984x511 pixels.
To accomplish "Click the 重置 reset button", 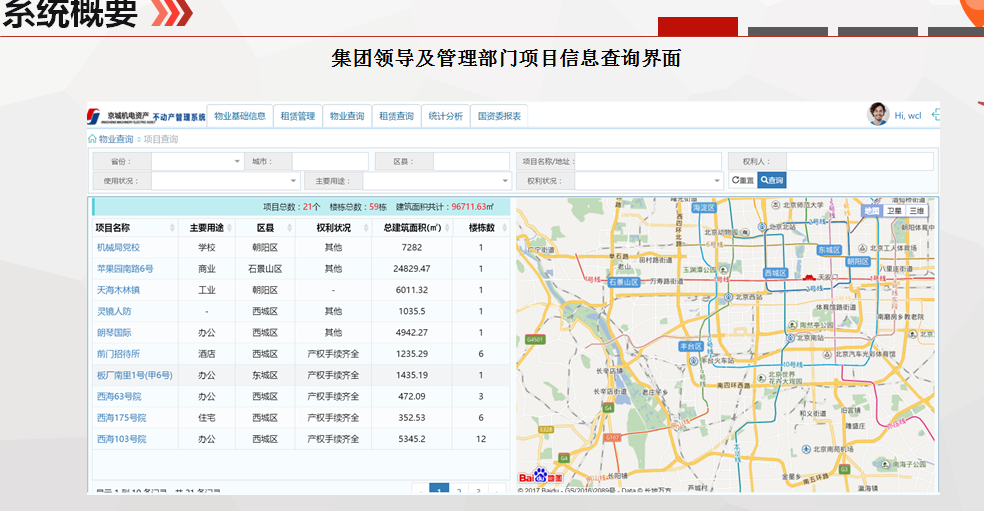I will (742, 181).
